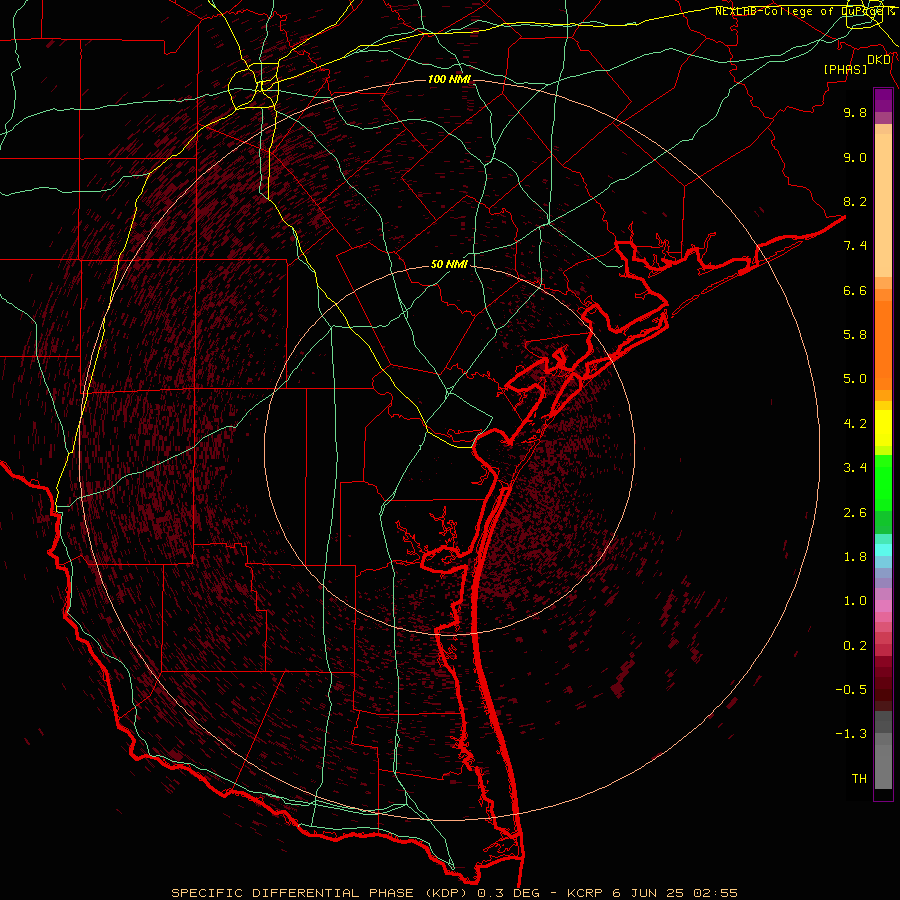Image resolution: width=900 pixels, height=900 pixels.
Task: Click the 1.8 legend value
Action: [855, 557]
